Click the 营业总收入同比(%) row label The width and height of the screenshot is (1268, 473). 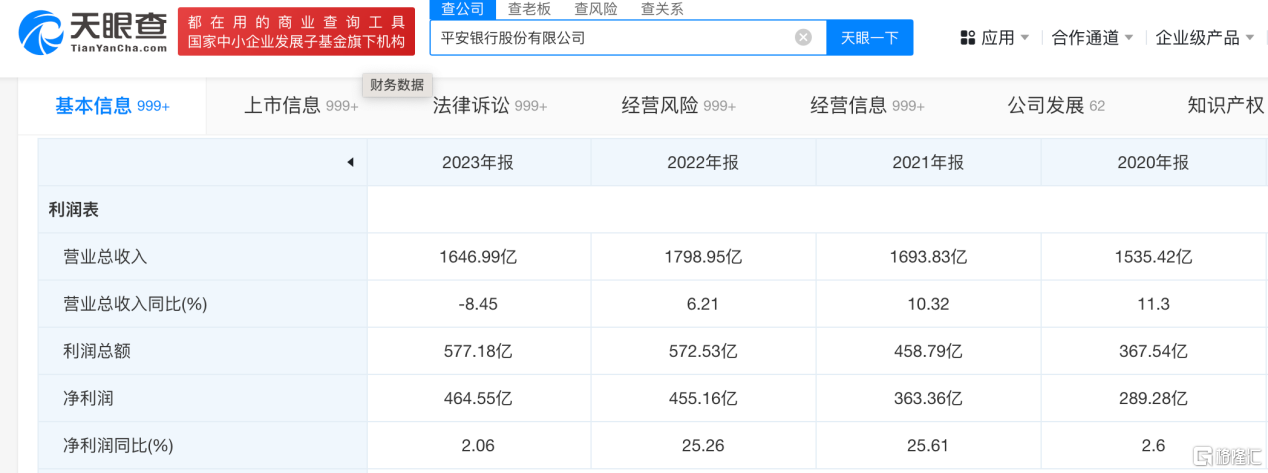(135, 304)
